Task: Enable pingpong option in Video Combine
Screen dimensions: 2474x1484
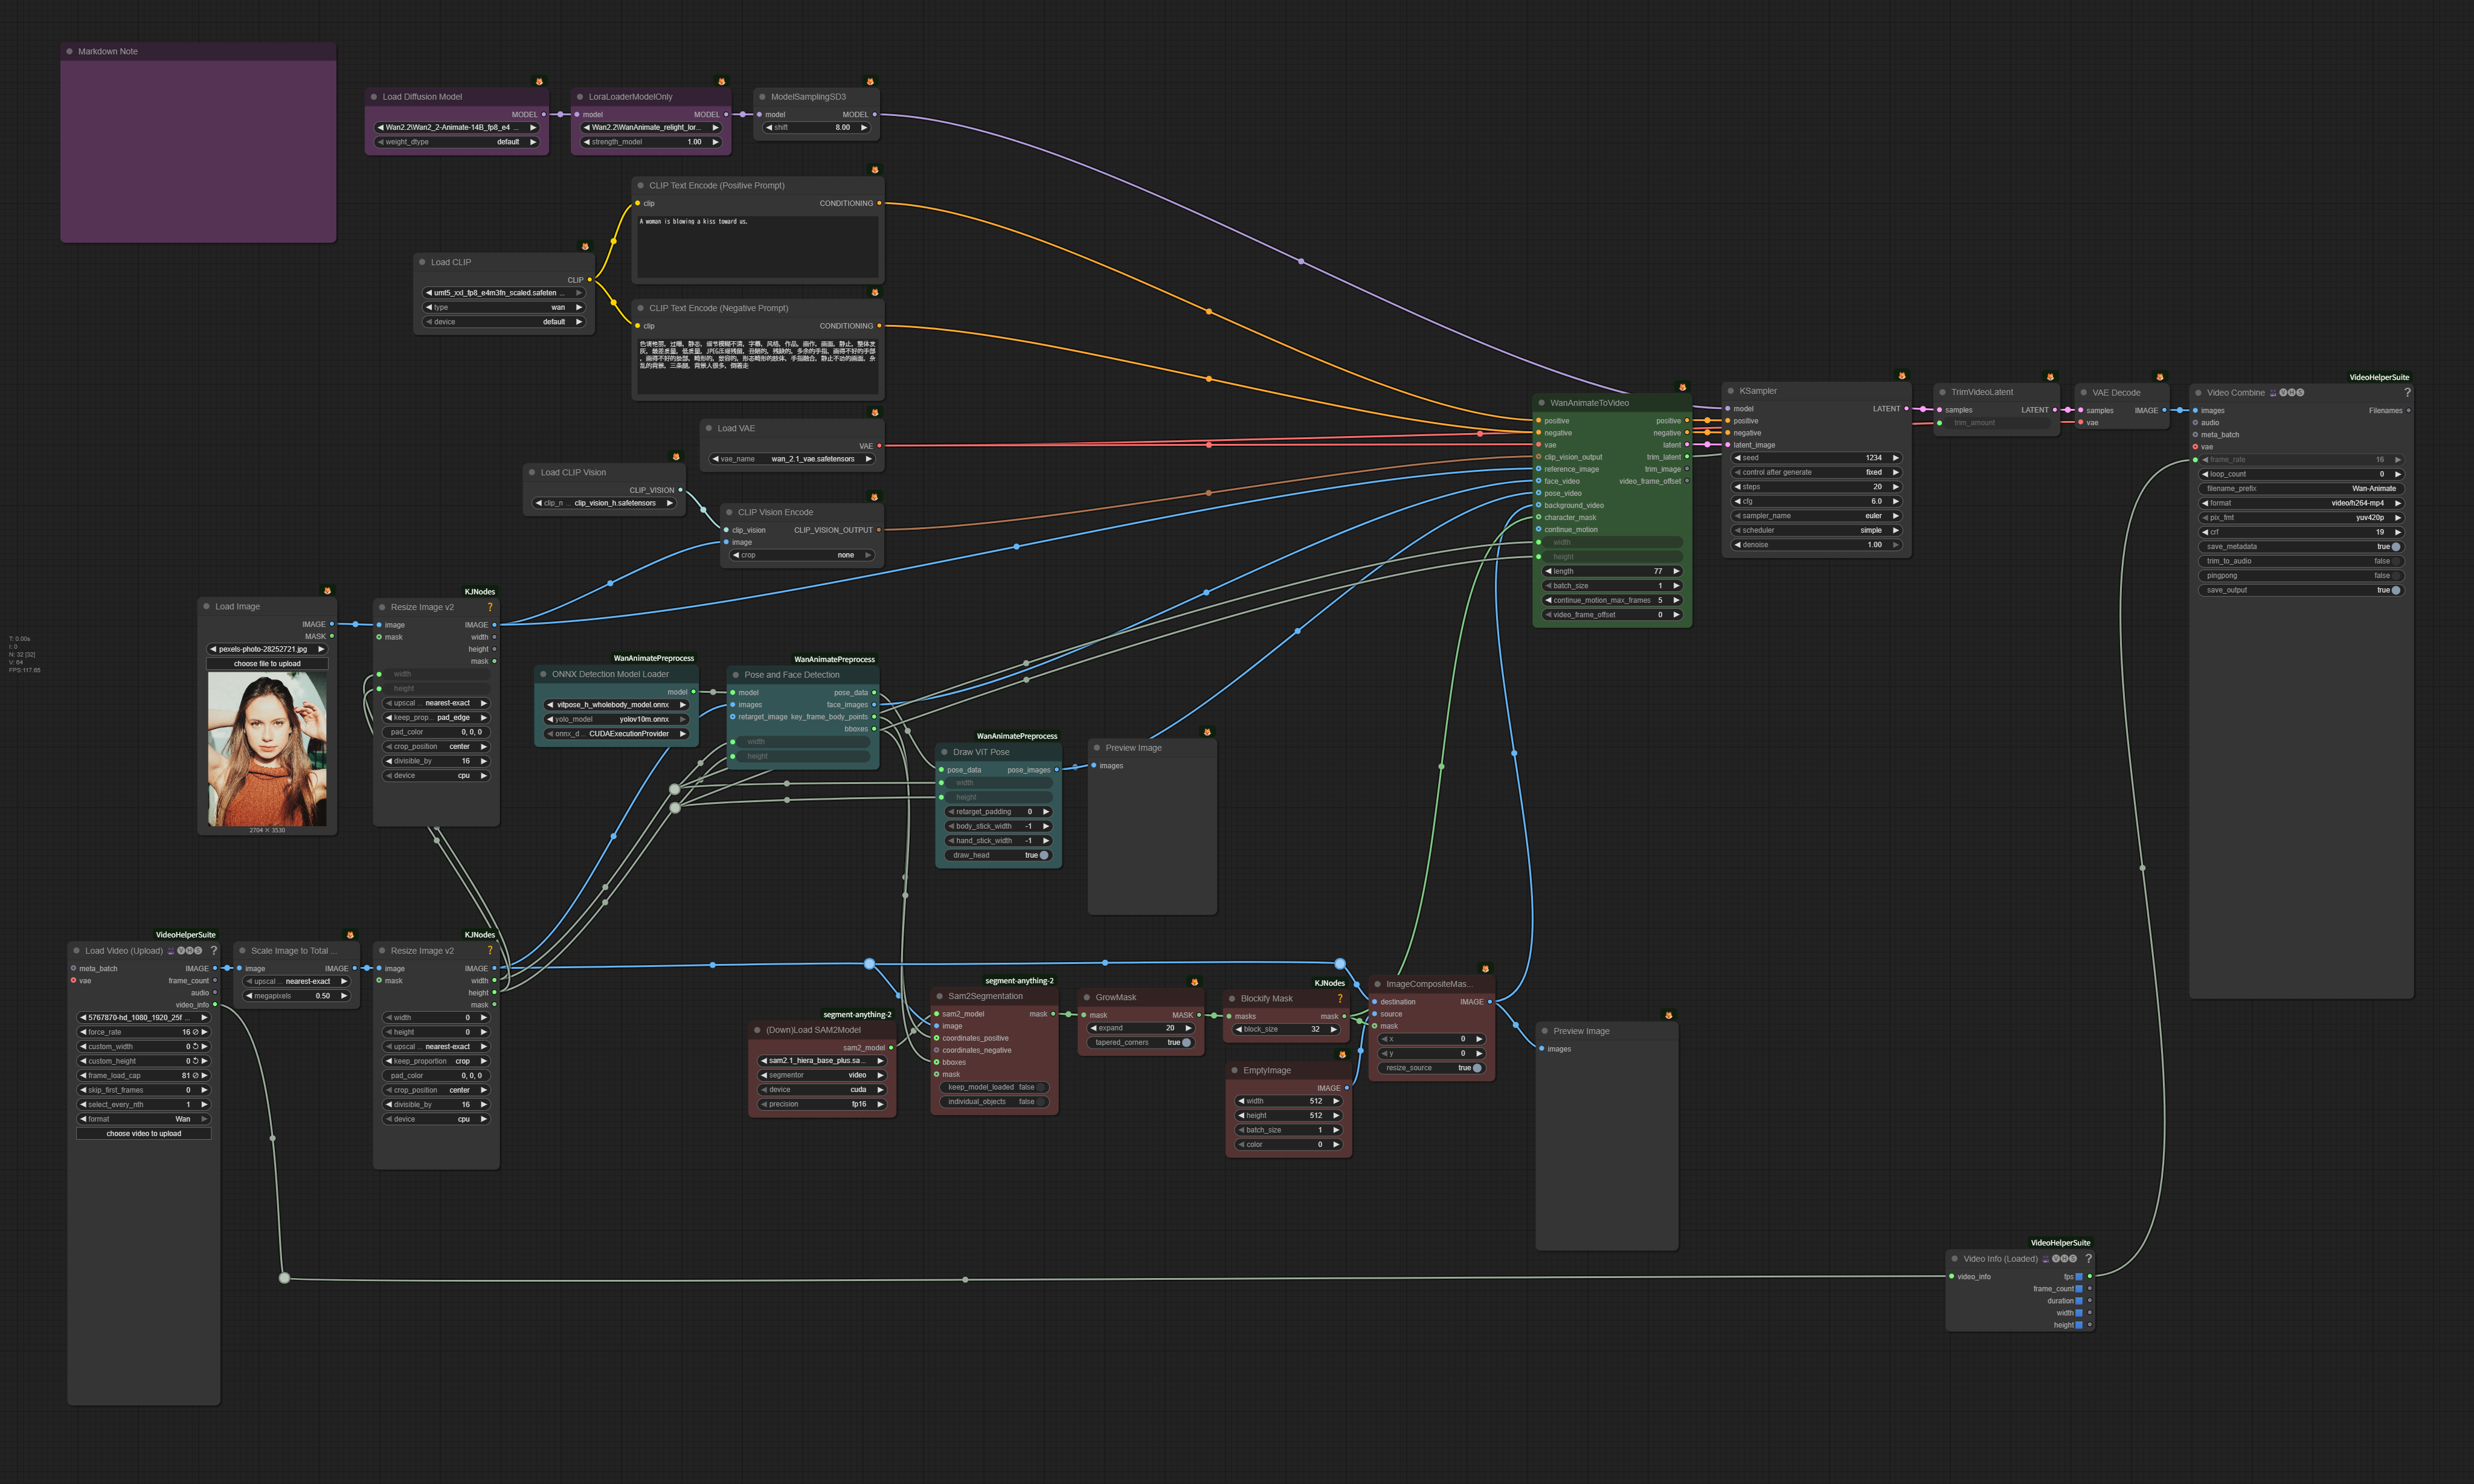Action: (x=2395, y=575)
